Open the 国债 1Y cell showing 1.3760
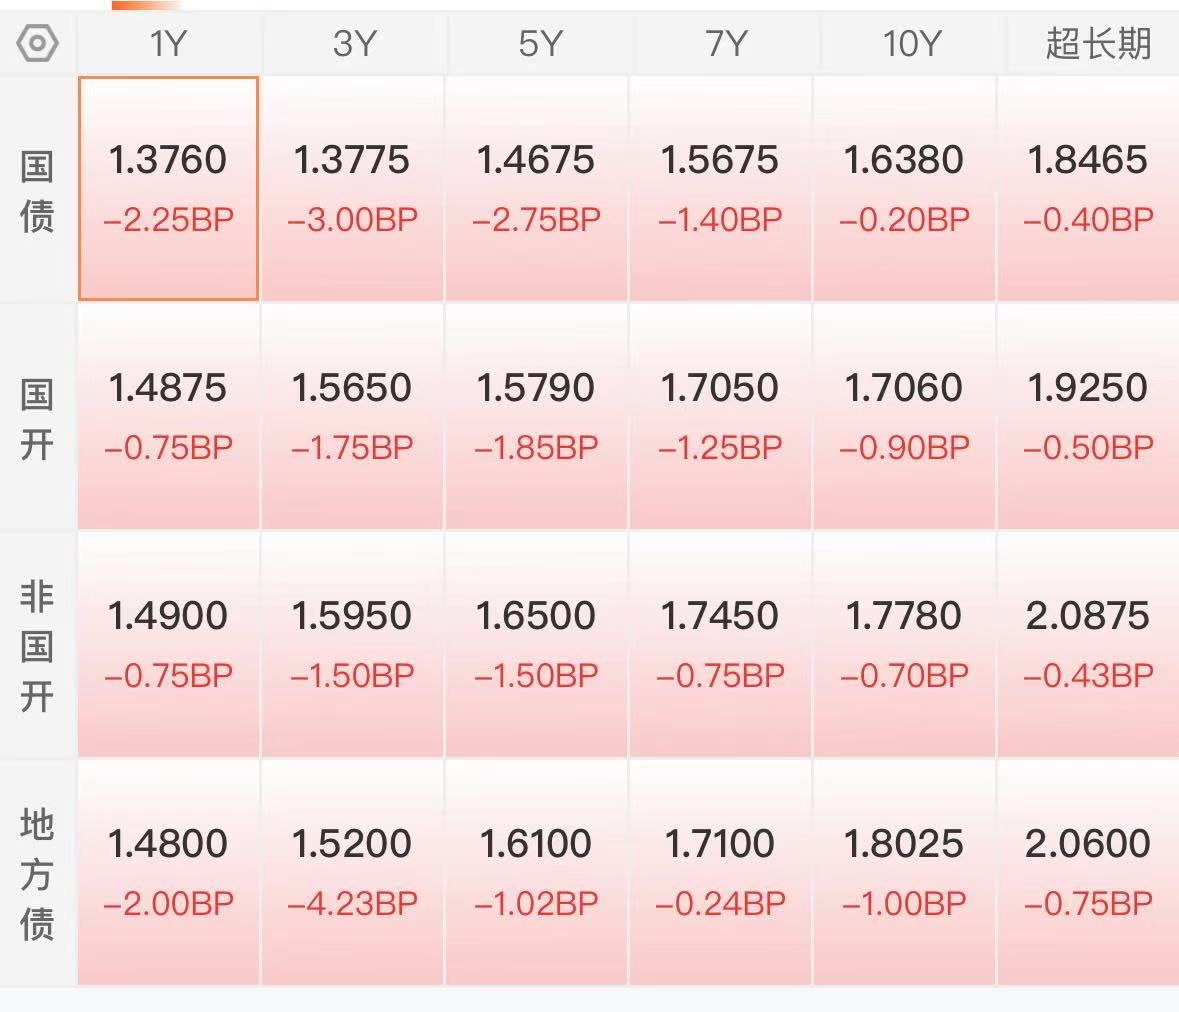 click(x=168, y=188)
